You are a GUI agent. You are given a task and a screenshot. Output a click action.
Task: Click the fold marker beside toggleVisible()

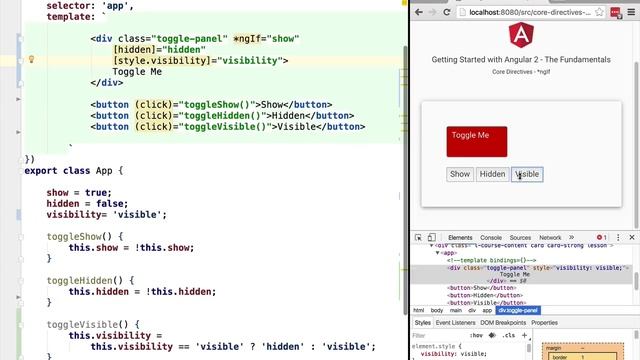point(21,325)
